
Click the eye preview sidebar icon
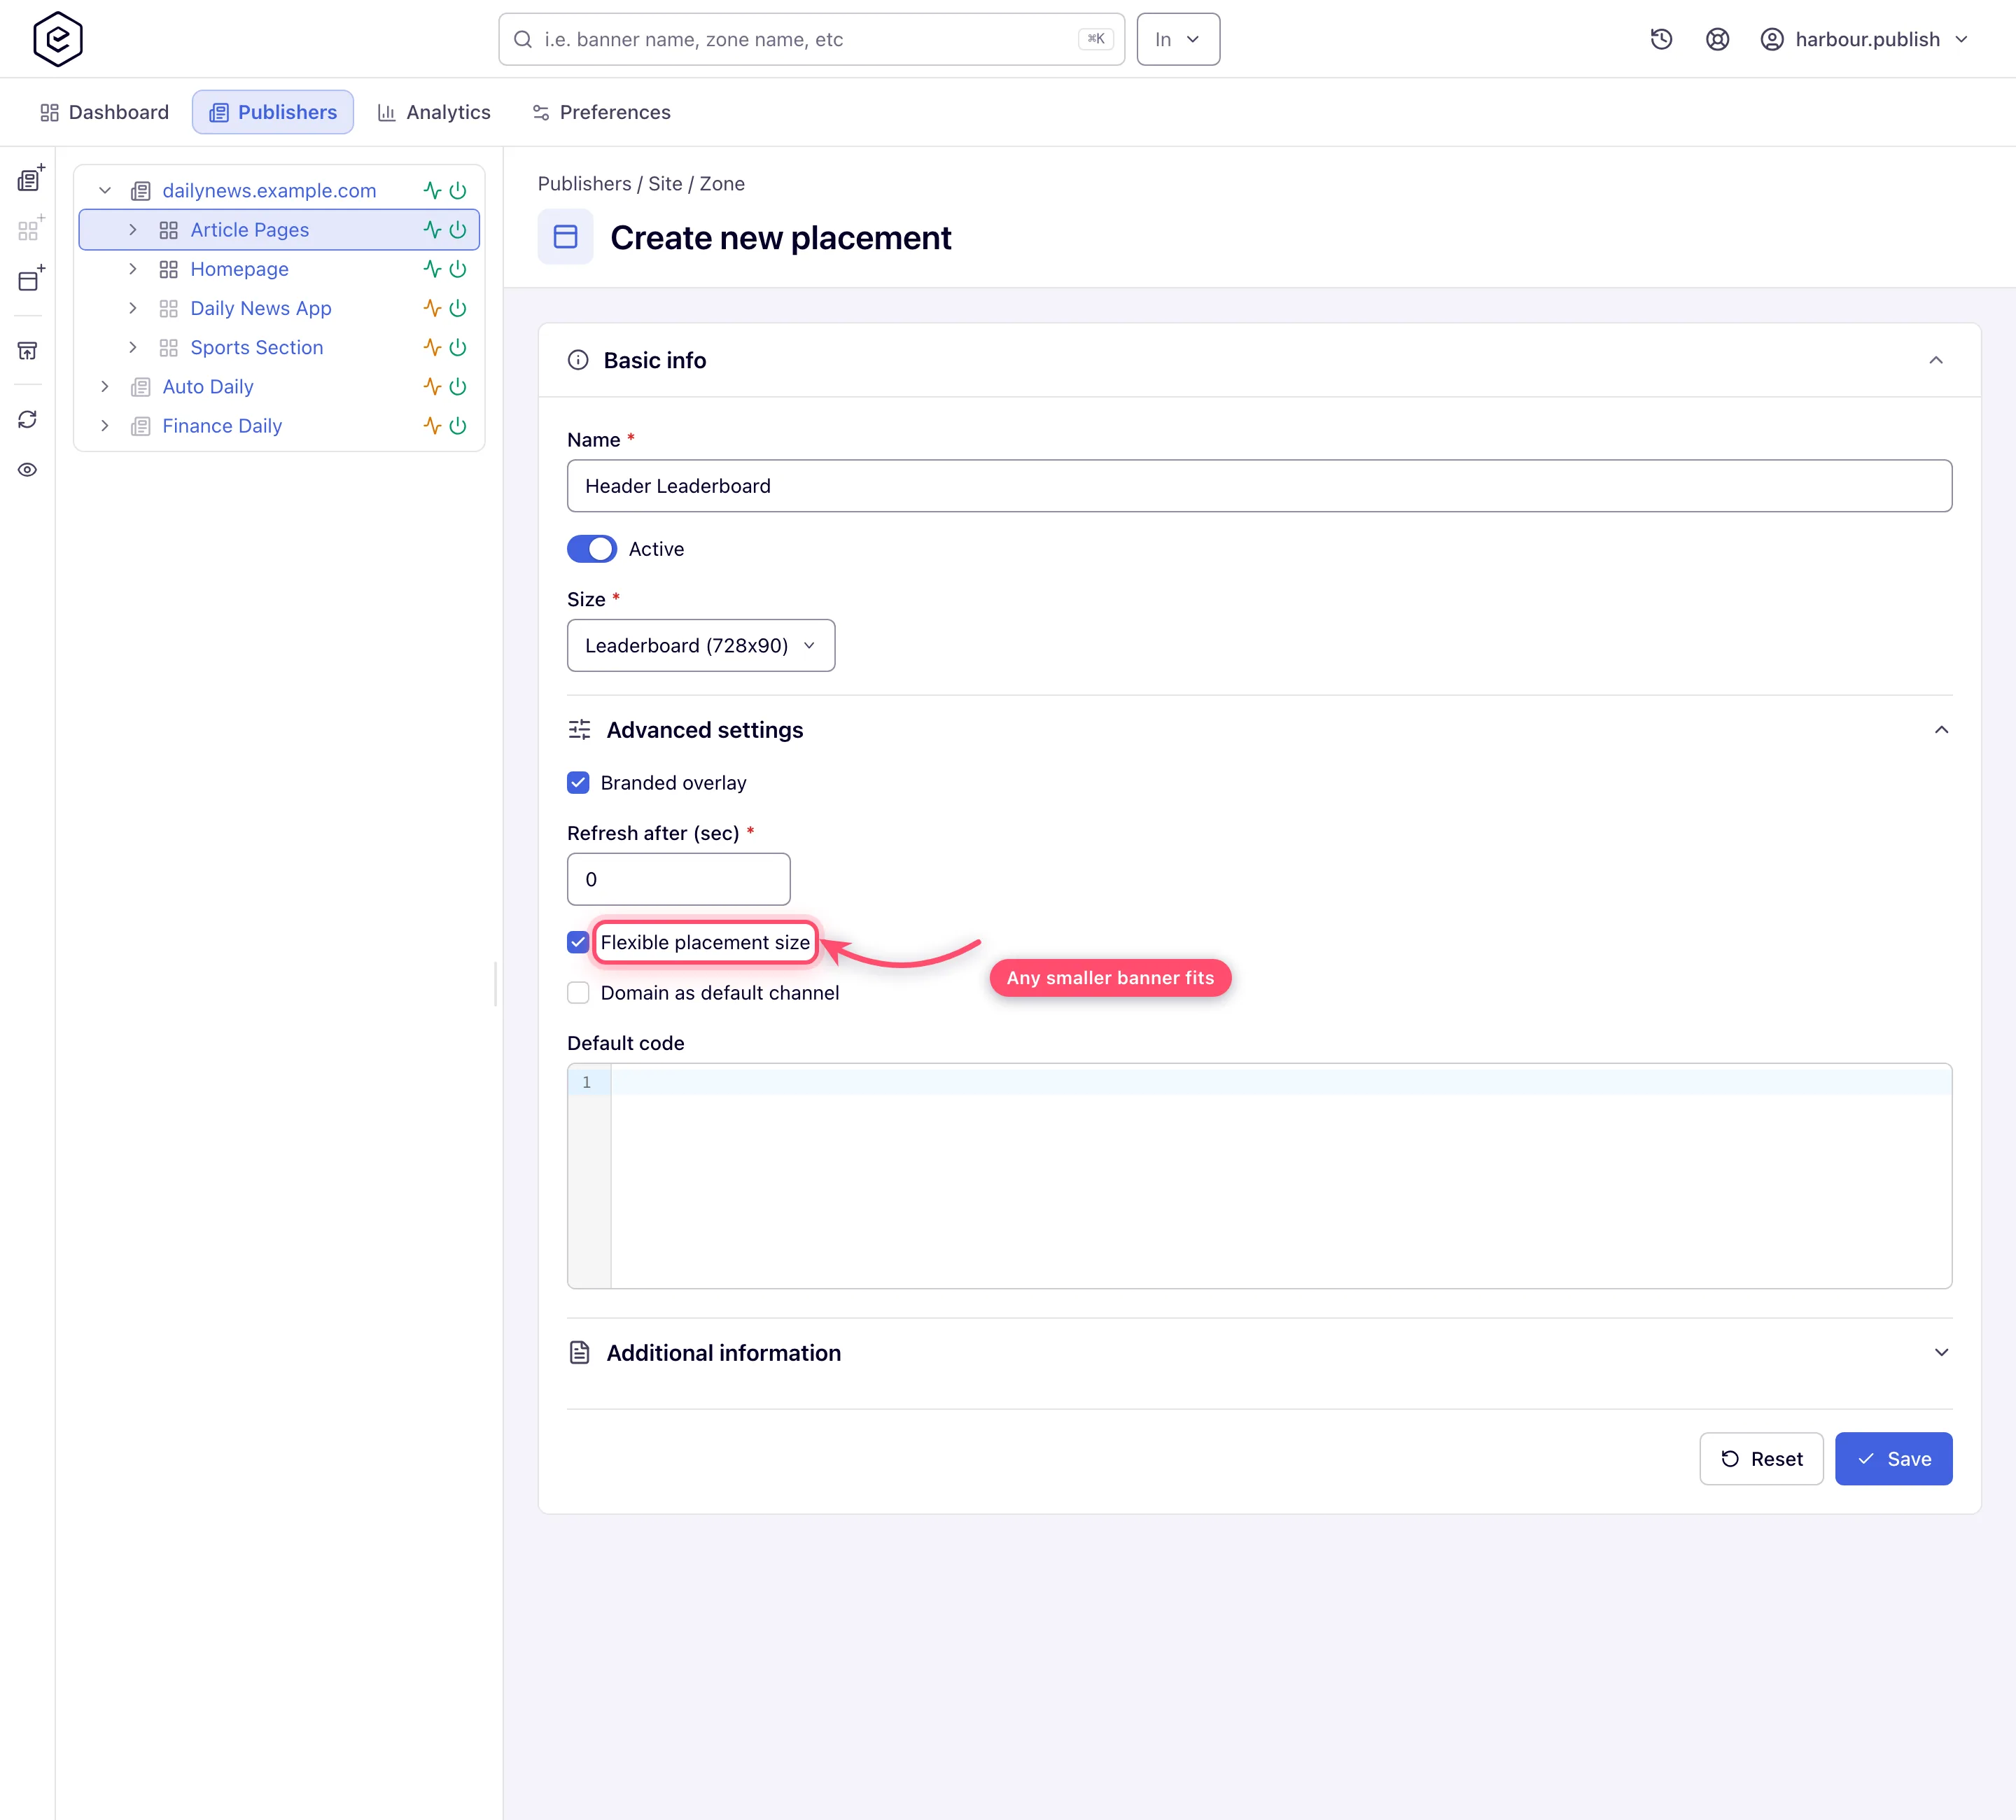point(28,470)
